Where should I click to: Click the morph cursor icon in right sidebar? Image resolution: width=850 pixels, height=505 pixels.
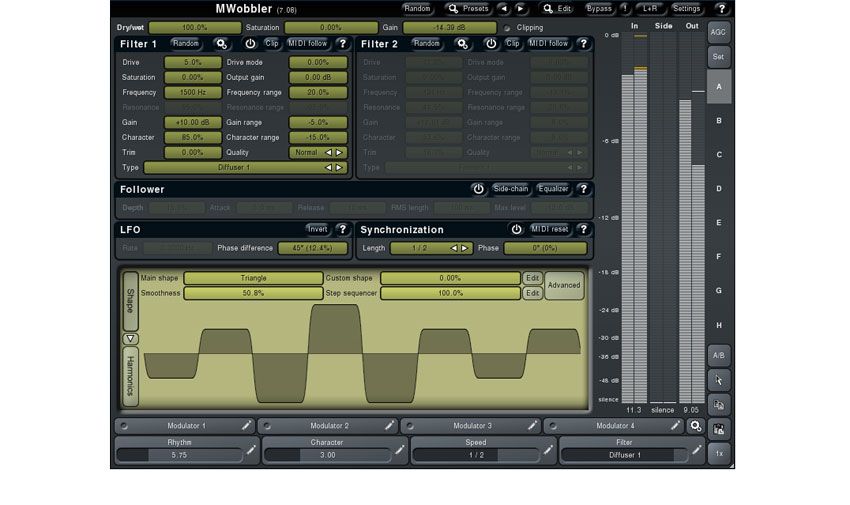point(719,380)
